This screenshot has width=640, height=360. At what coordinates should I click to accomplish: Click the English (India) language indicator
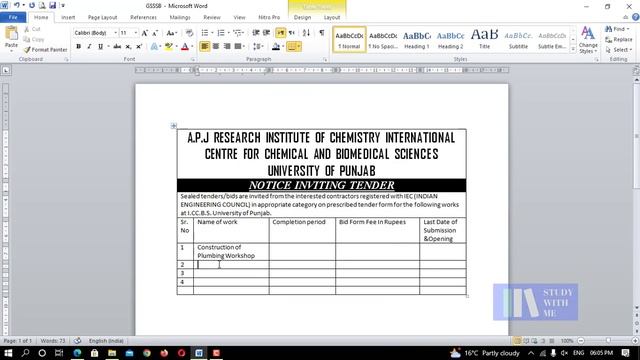107,341
